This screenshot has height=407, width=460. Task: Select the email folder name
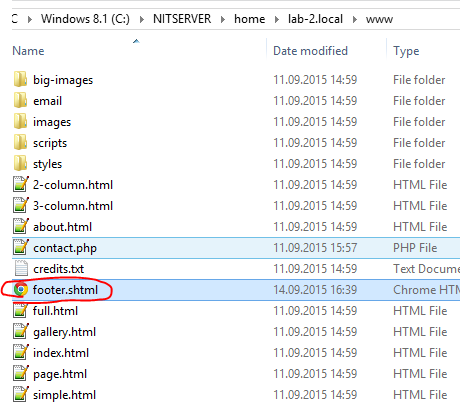pyautogui.click(x=47, y=101)
